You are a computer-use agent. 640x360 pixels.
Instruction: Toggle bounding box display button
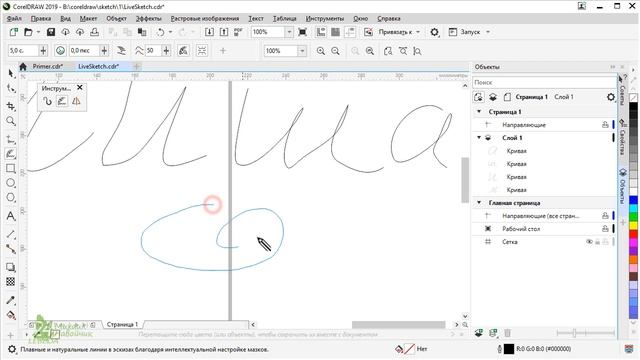[x=202, y=51]
